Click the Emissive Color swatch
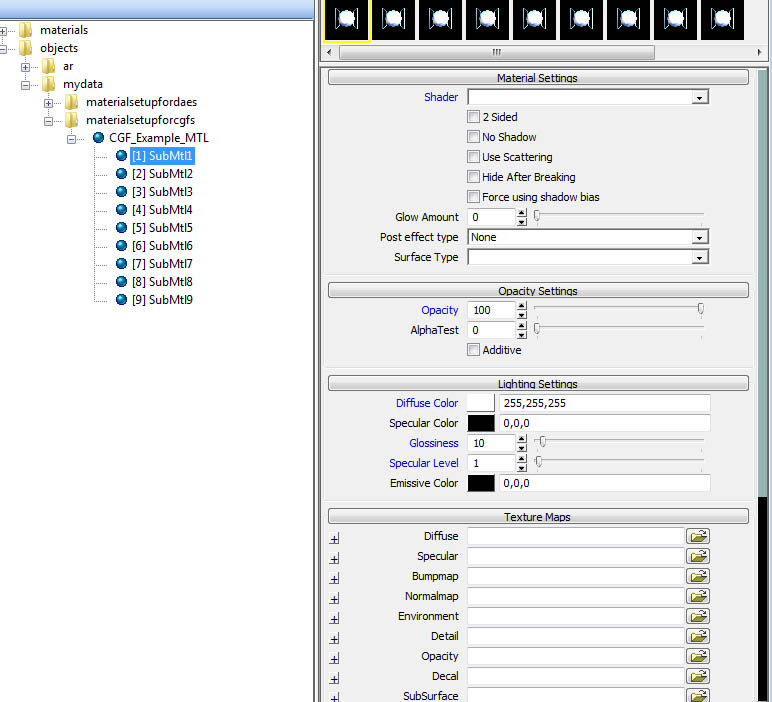Viewport: 772px width, 702px height. click(481, 483)
